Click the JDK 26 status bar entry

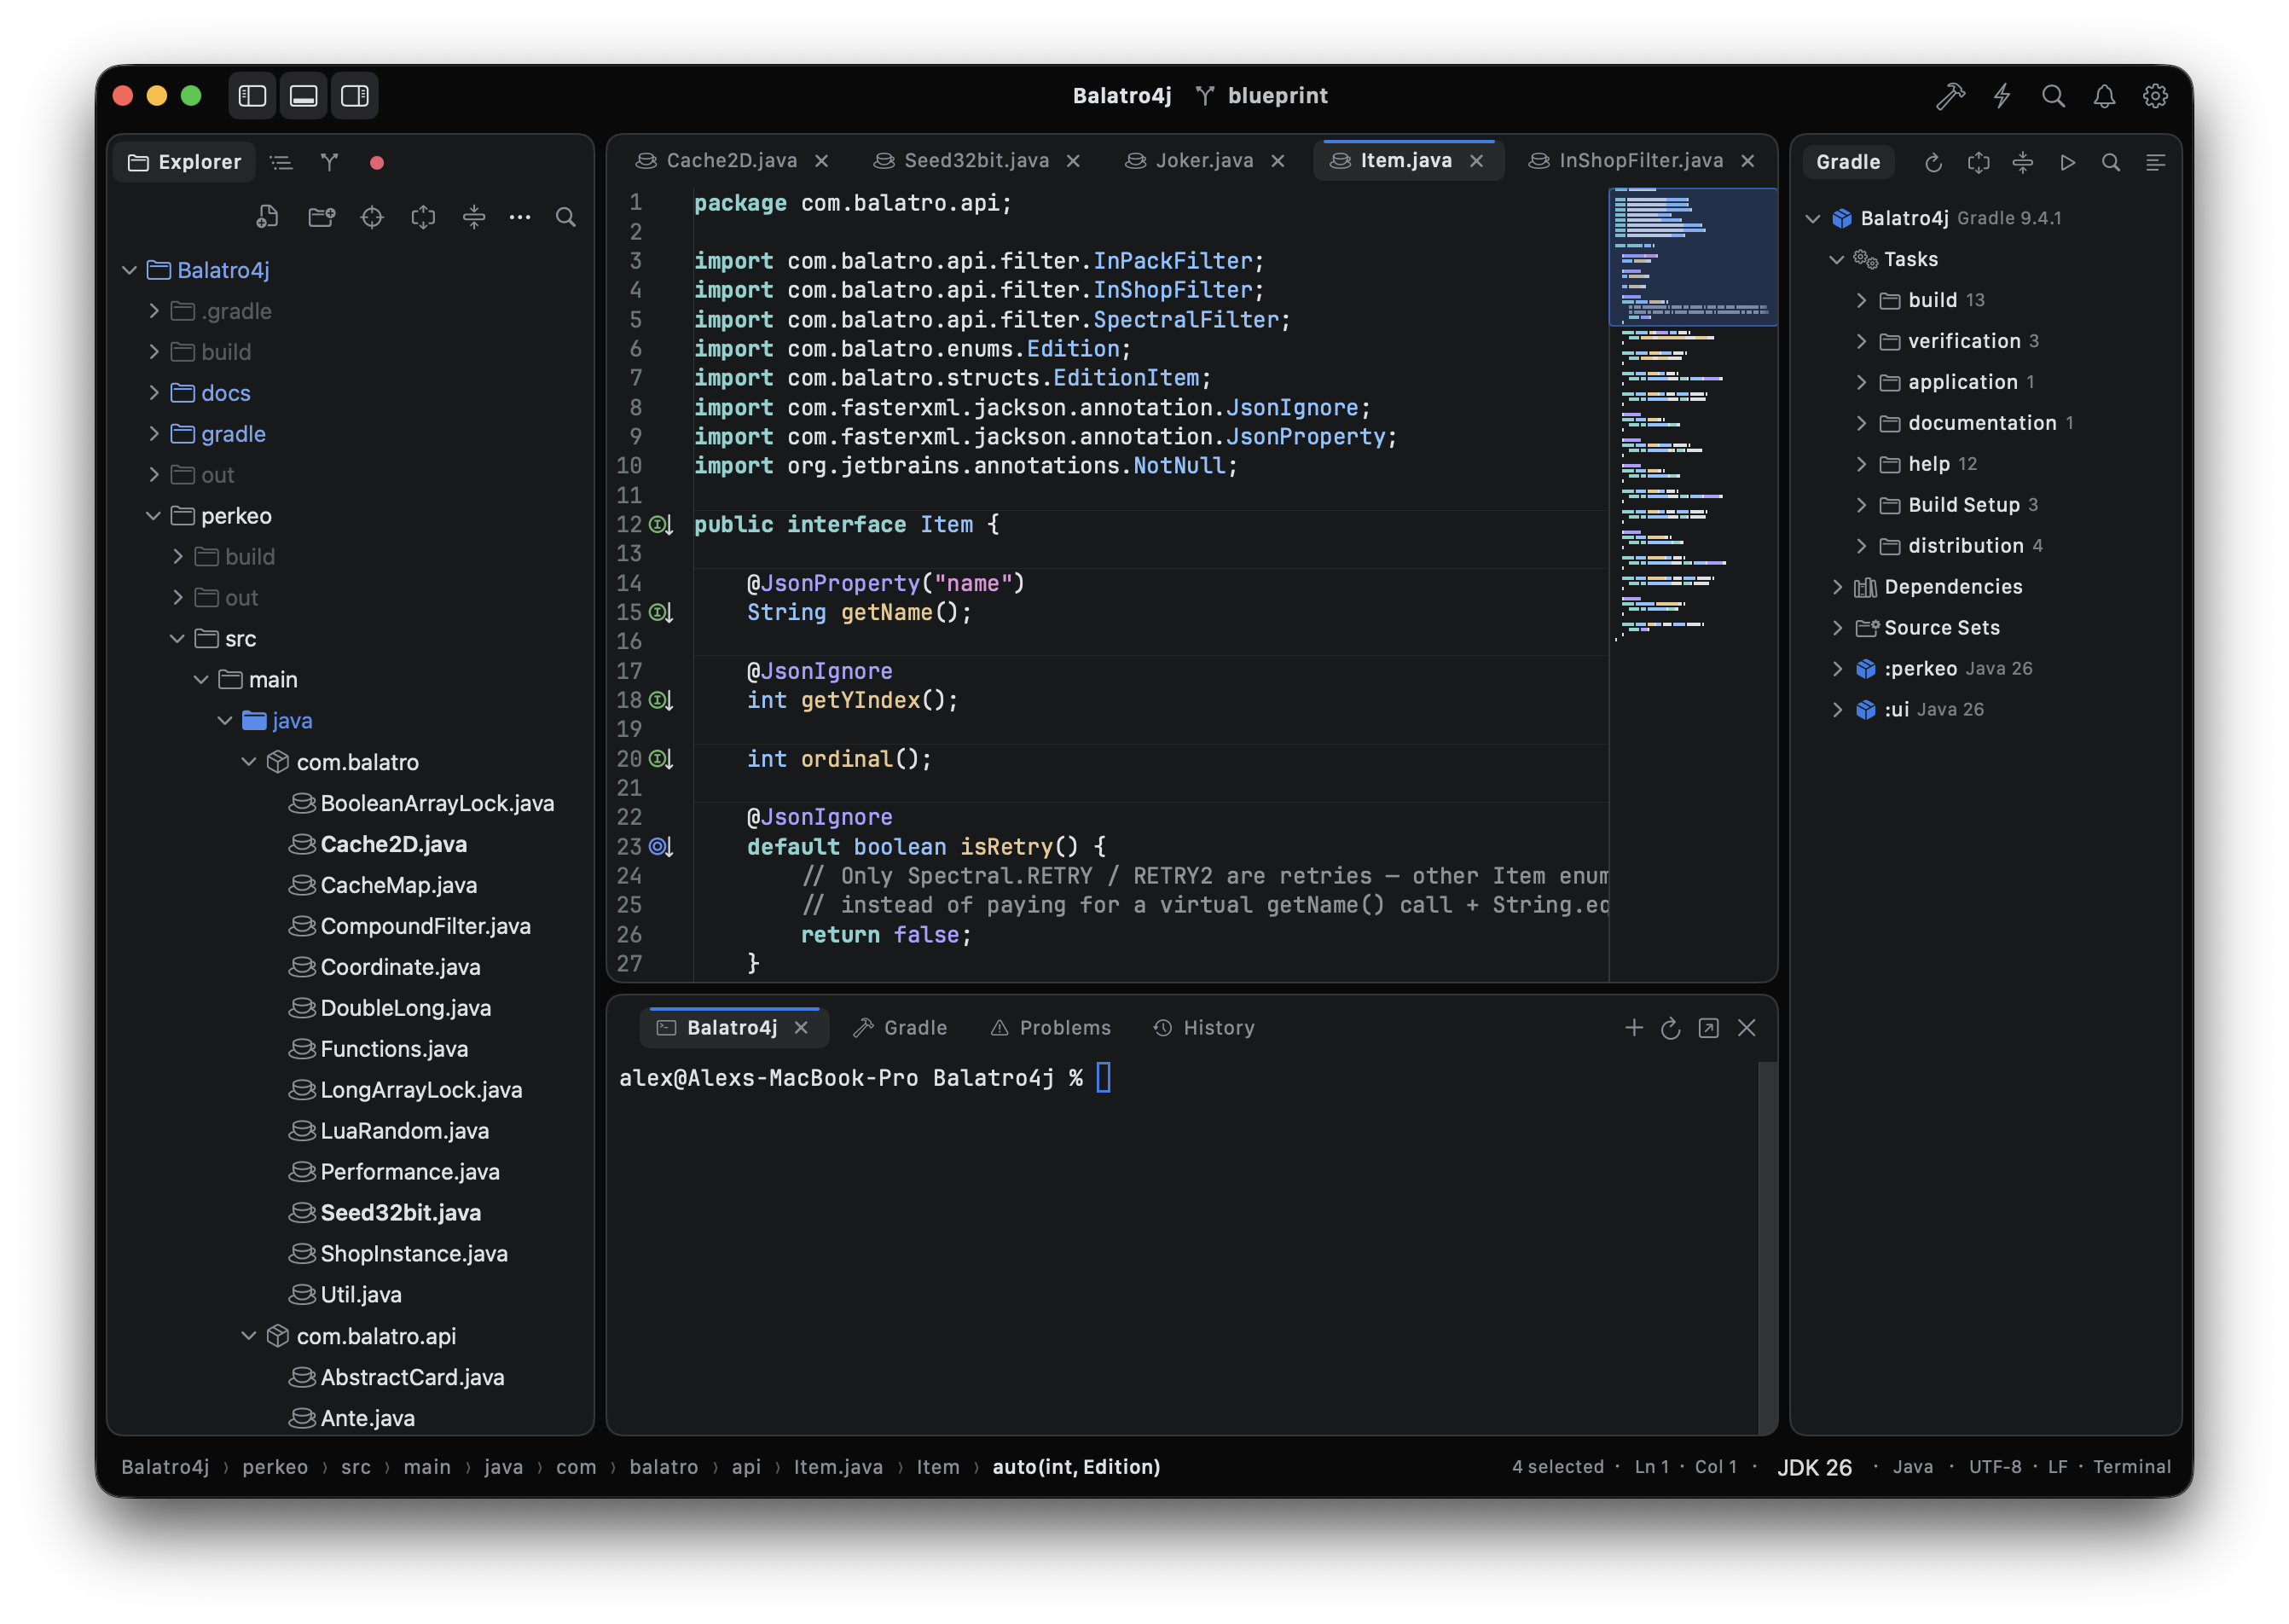pos(1814,1467)
